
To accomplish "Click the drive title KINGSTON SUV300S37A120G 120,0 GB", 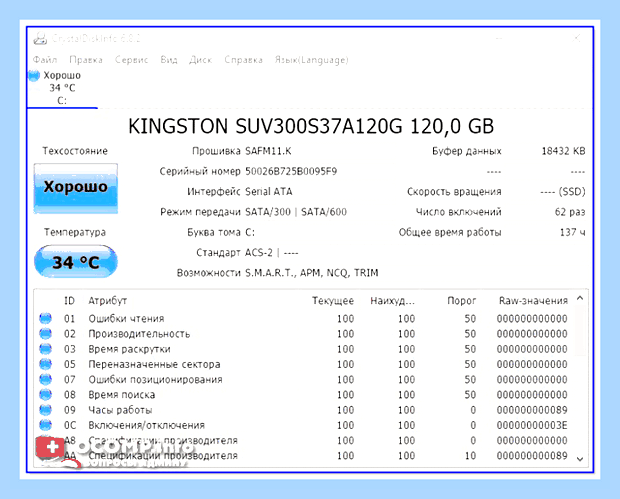I will pyautogui.click(x=311, y=127).
